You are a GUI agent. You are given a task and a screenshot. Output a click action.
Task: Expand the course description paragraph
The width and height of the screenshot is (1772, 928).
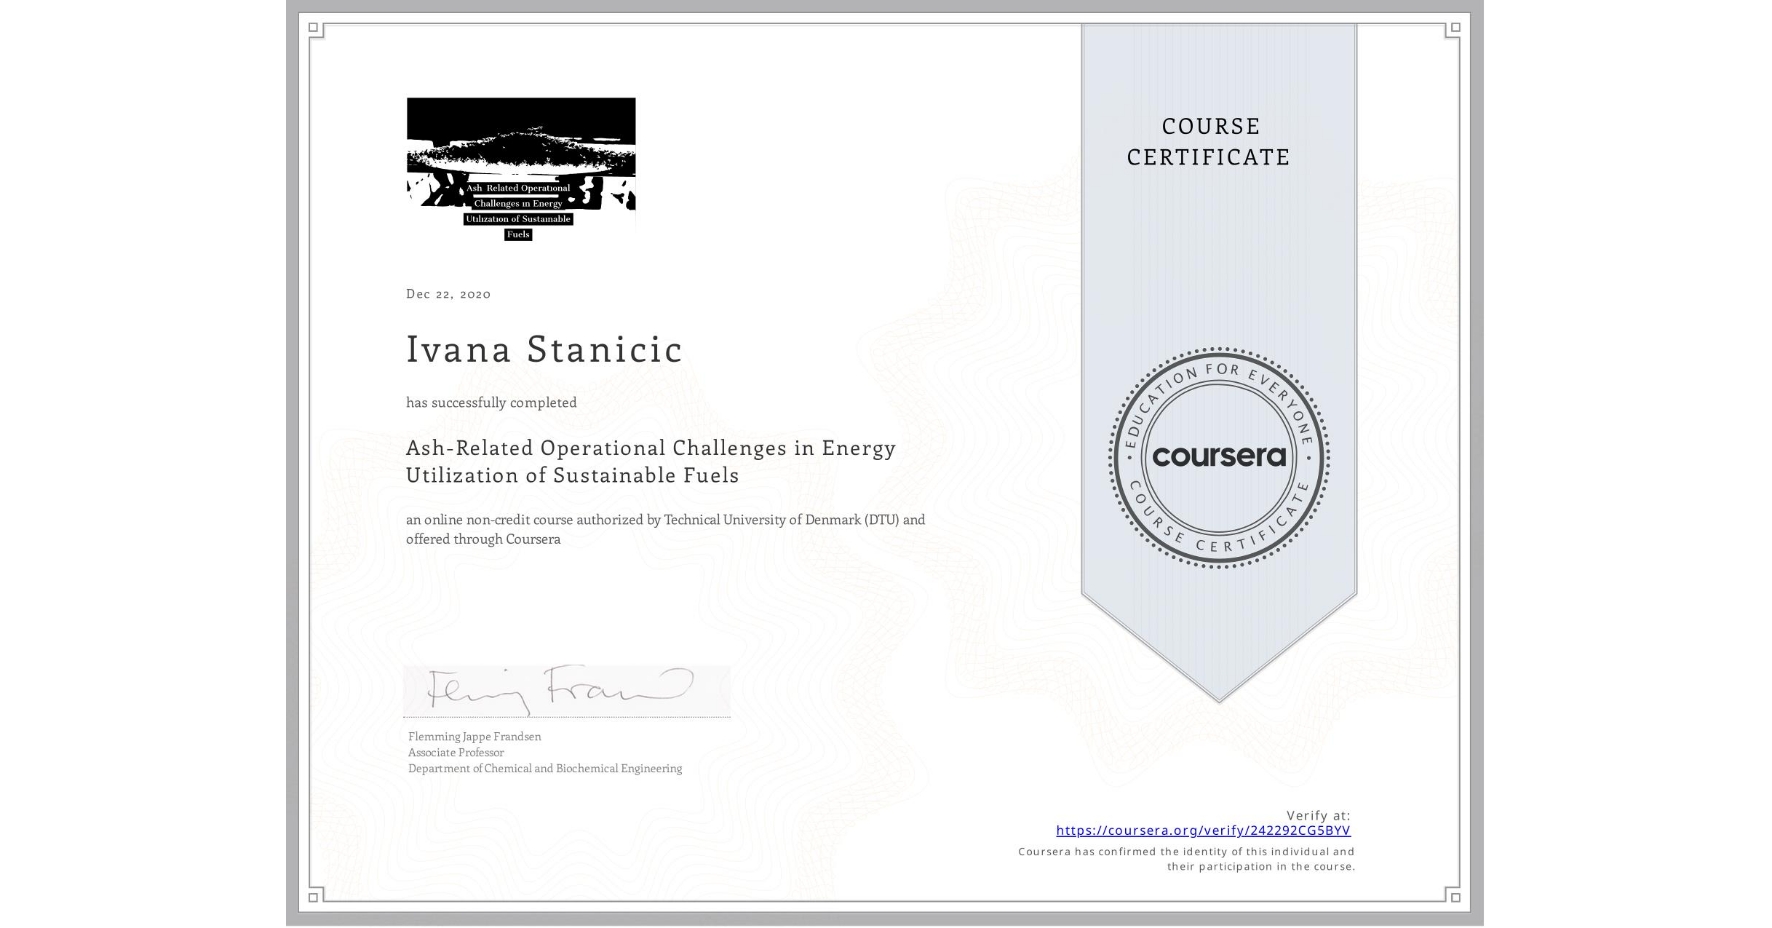point(665,529)
